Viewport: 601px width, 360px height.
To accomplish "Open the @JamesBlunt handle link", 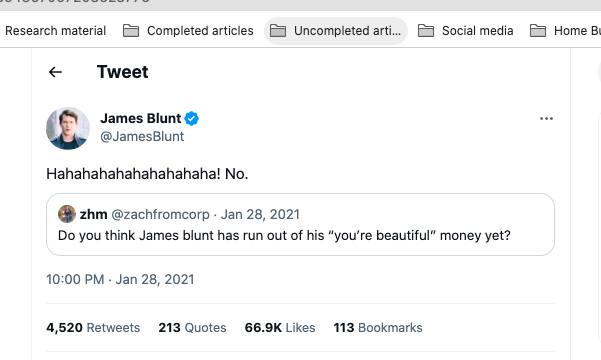I will [x=142, y=136].
